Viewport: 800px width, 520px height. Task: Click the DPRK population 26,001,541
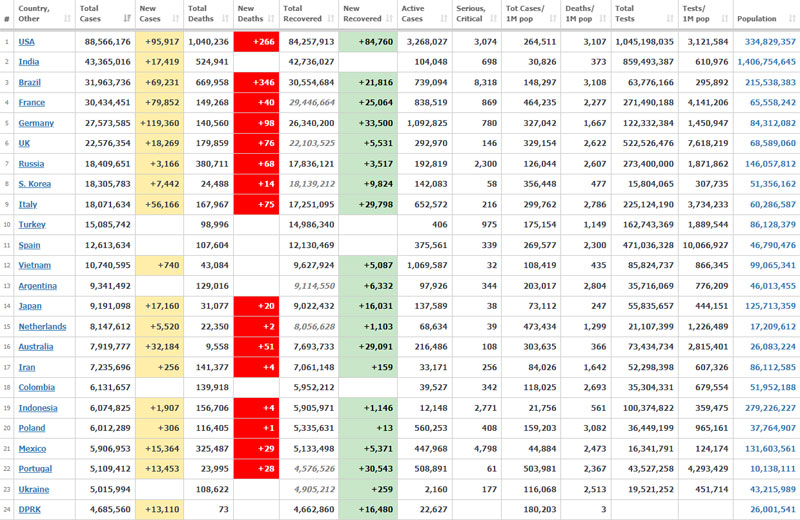(x=772, y=509)
